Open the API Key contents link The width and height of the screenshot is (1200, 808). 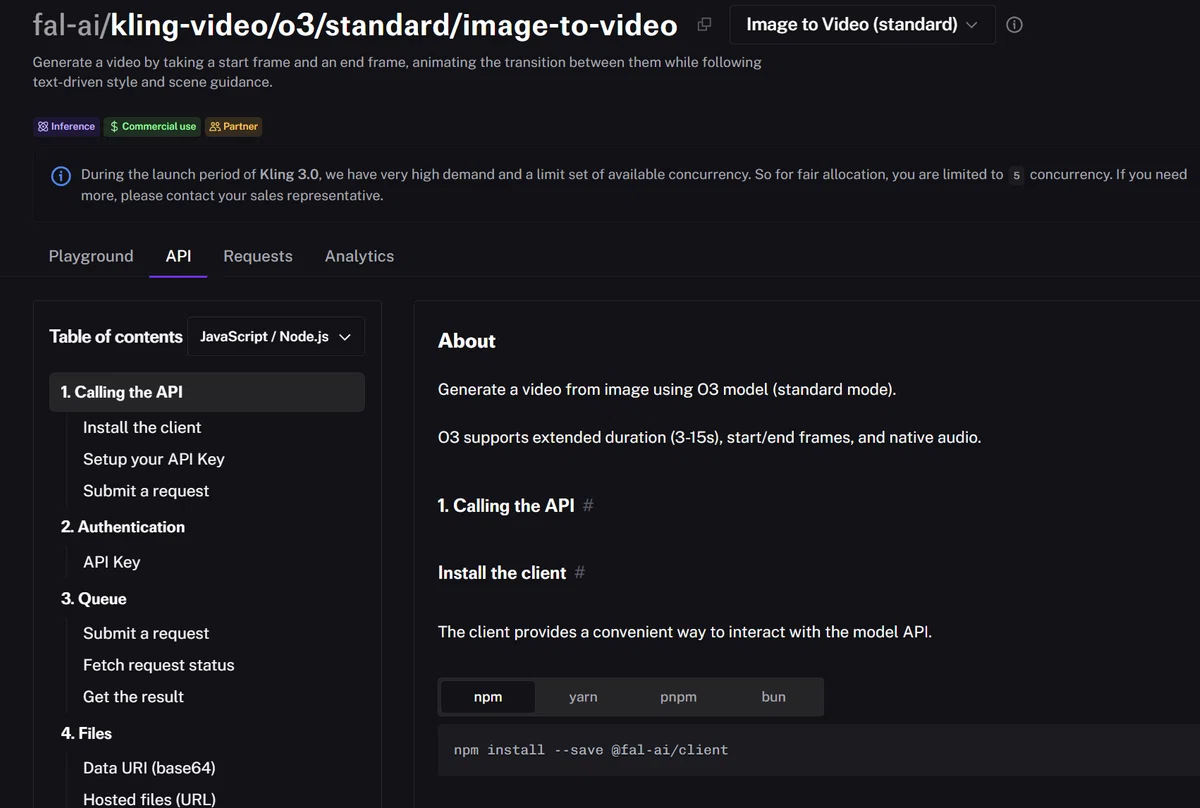pos(112,562)
